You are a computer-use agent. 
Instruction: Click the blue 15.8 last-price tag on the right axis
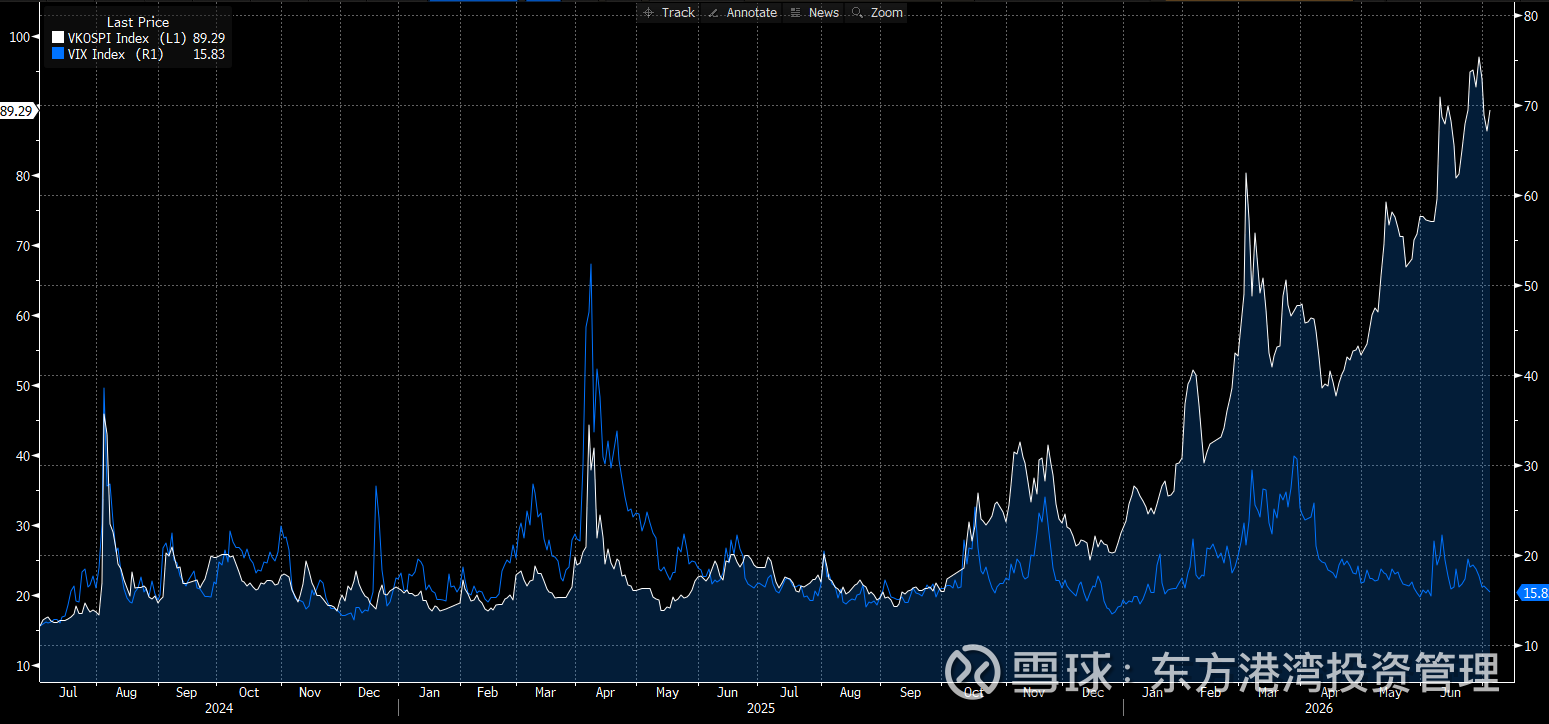pos(1534,593)
